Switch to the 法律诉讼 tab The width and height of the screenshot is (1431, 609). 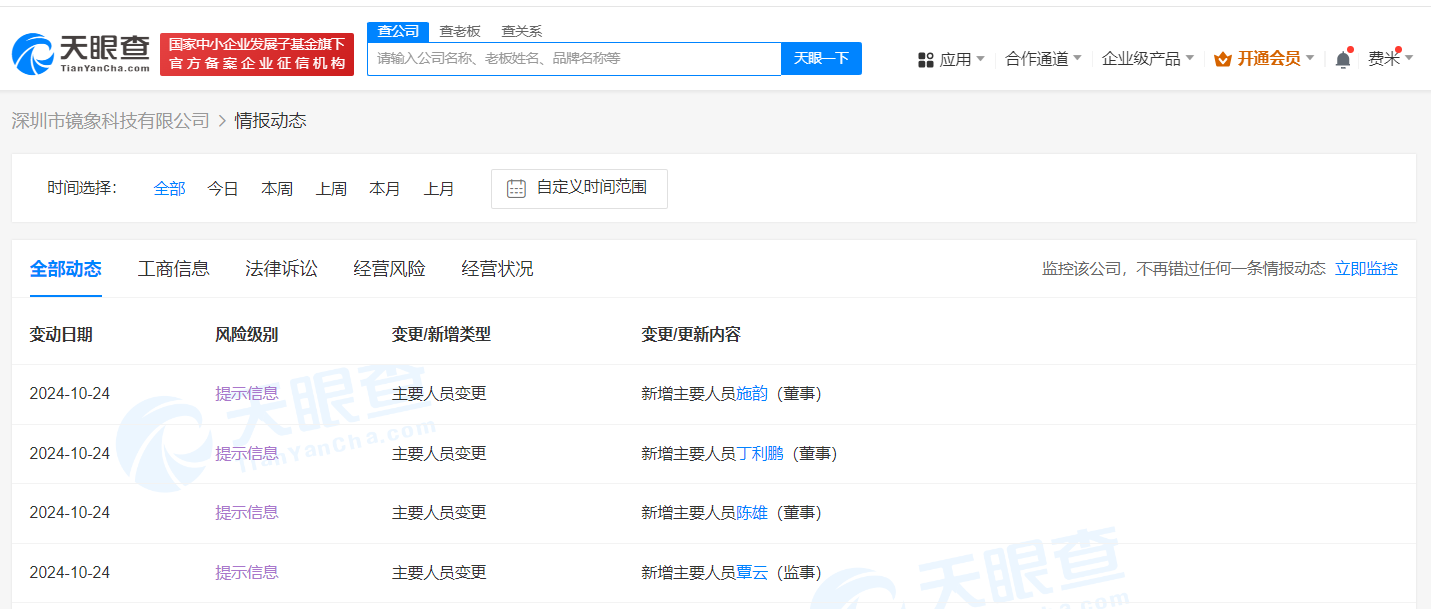point(281,269)
